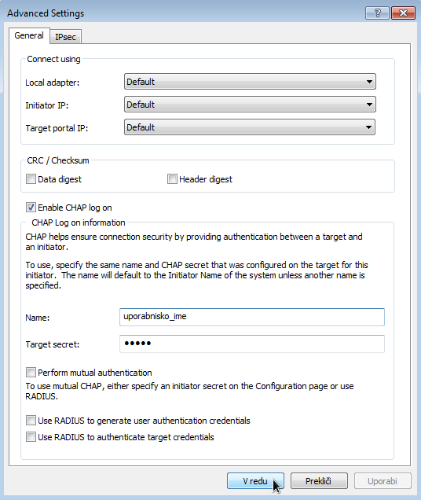Click the question mark help button
421x500 pixels.
[x=377, y=13]
